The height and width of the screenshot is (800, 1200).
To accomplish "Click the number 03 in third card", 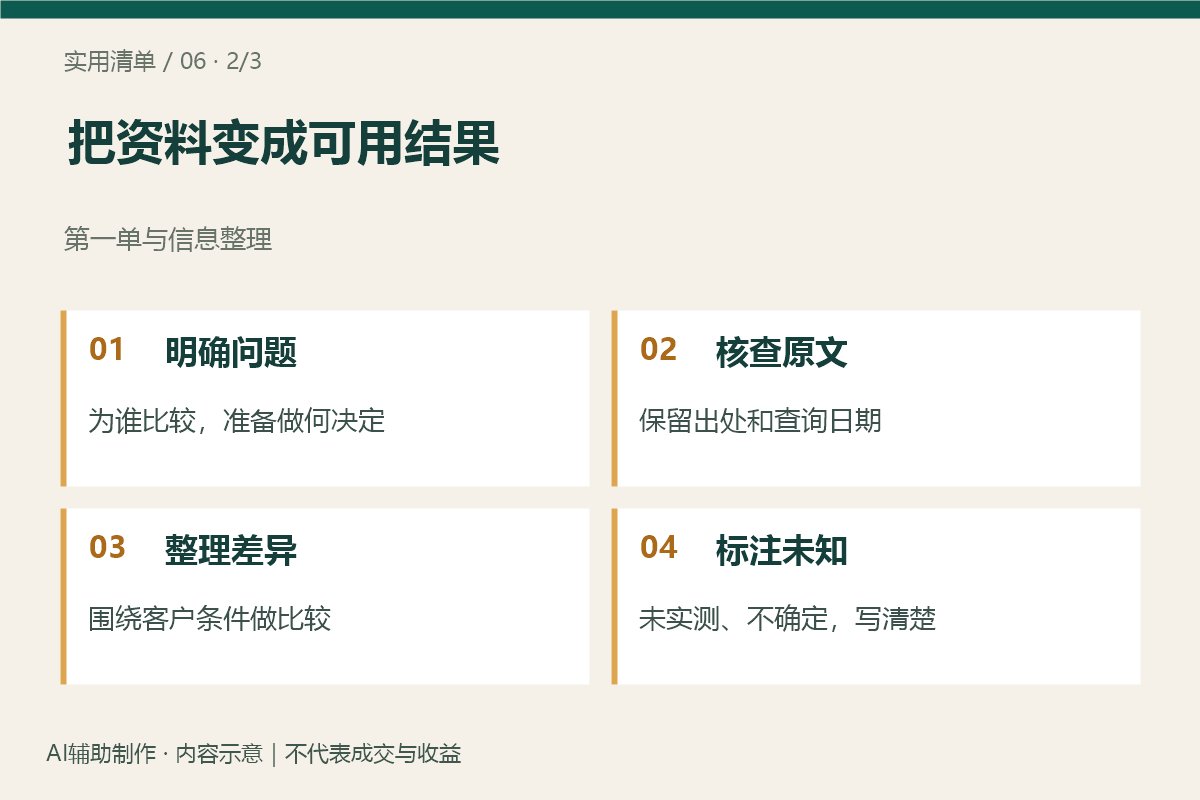I will tap(107, 548).
